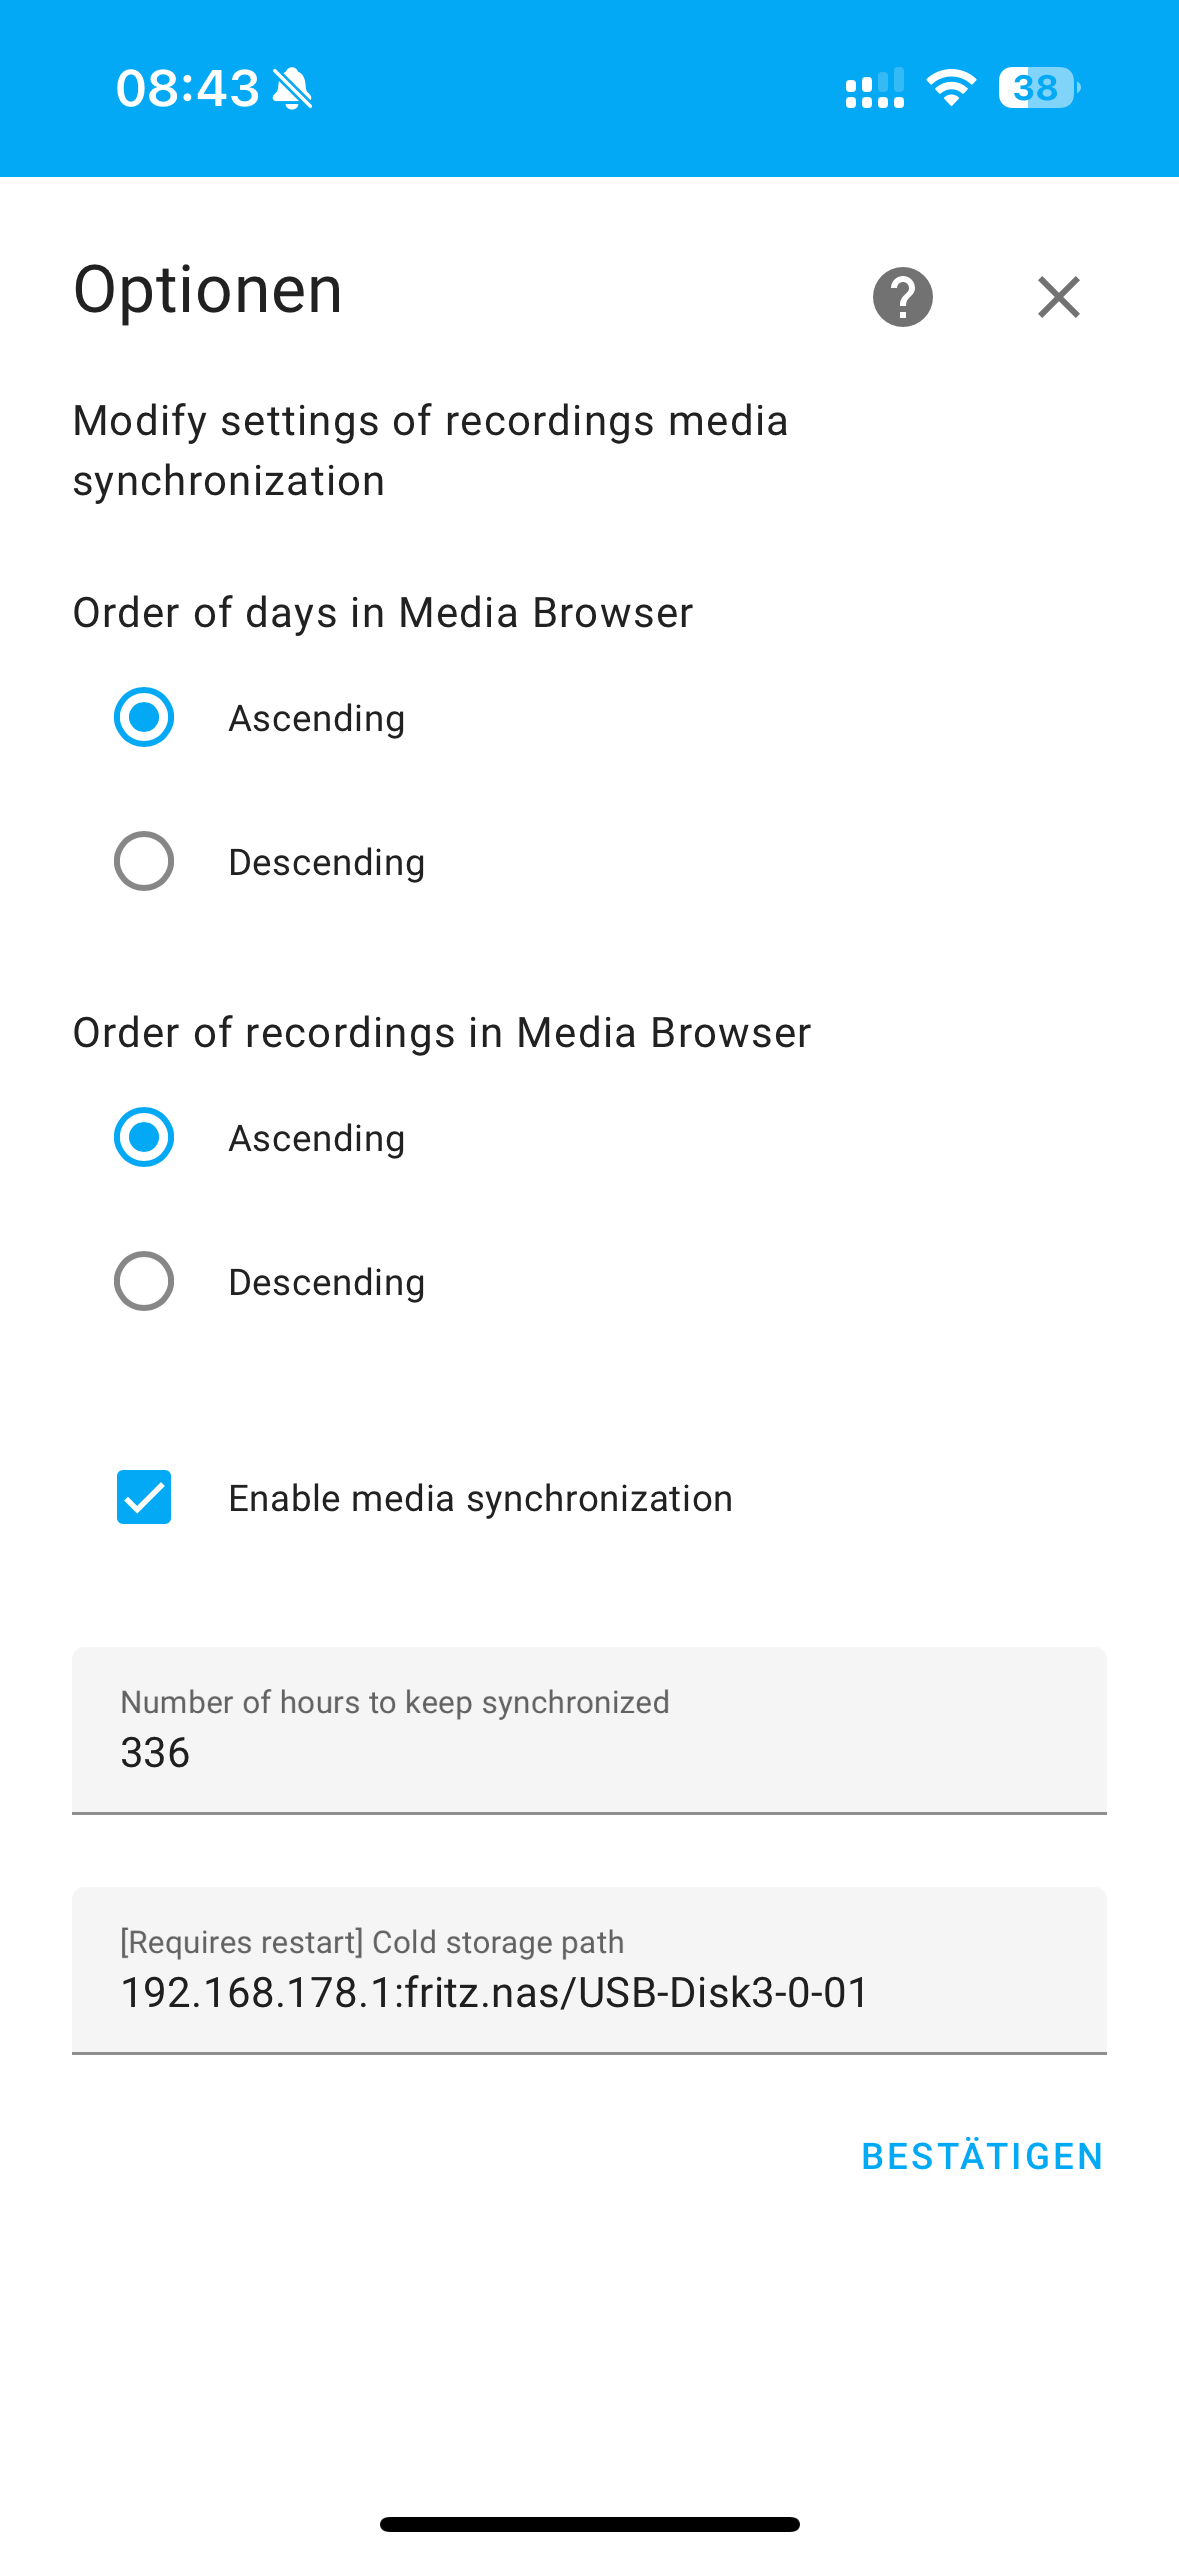Tap the Order of days in Media Browser heading
Viewport: 1179px width, 2556px height.
tap(383, 613)
